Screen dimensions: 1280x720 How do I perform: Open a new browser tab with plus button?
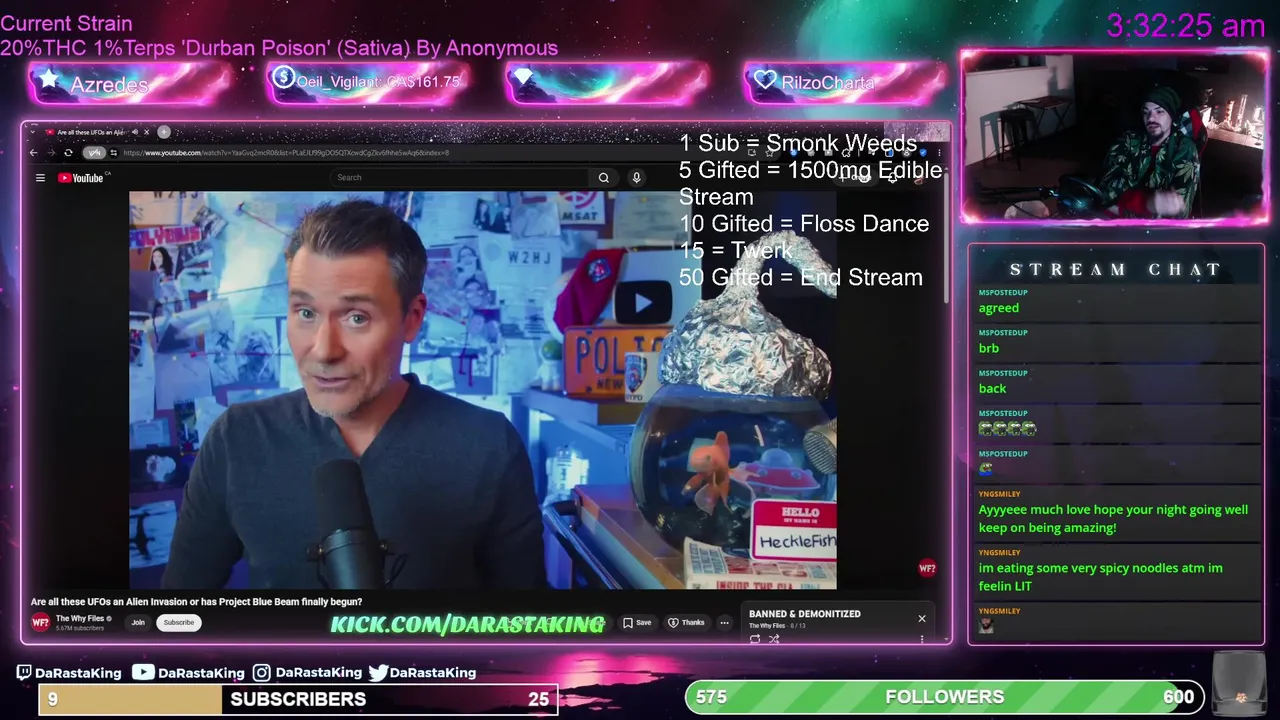[x=164, y=132]
